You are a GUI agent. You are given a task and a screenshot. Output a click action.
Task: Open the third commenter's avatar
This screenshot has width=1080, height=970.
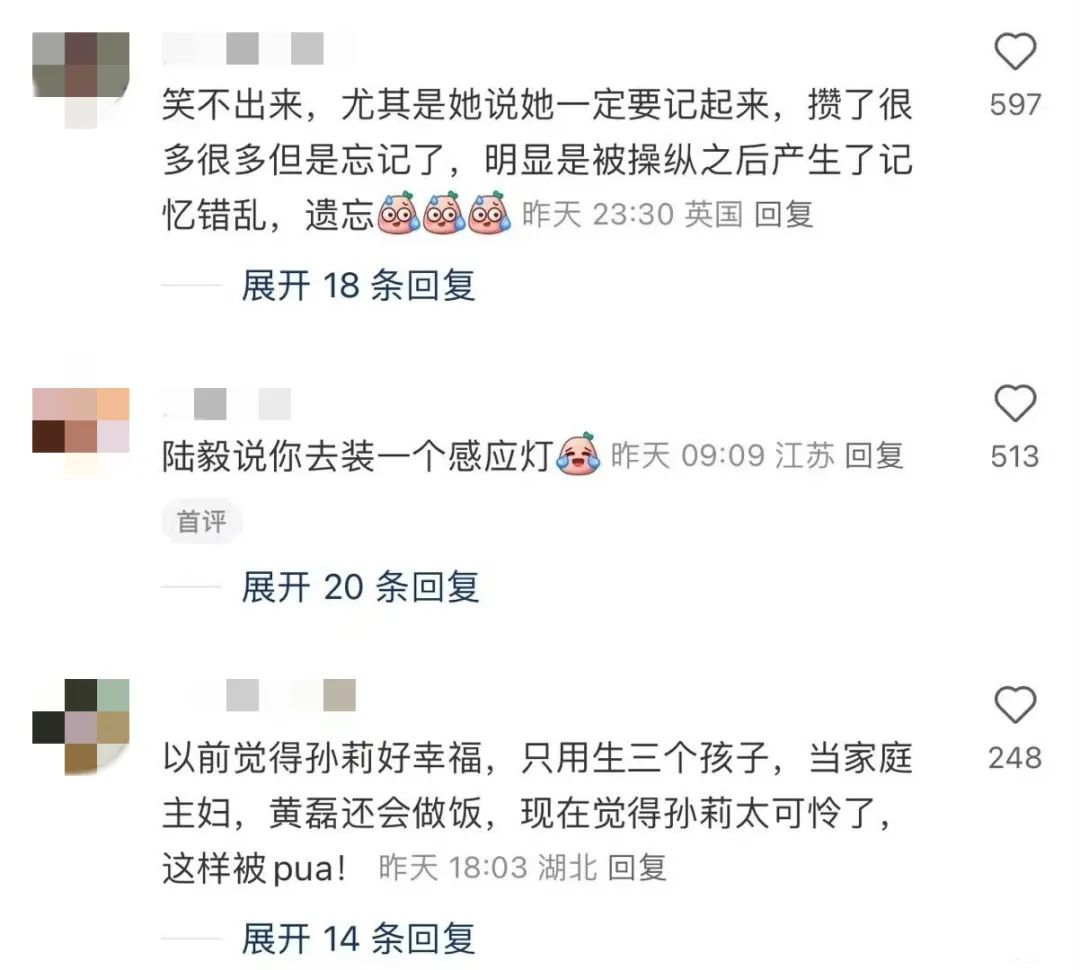[x=81, y=728]
